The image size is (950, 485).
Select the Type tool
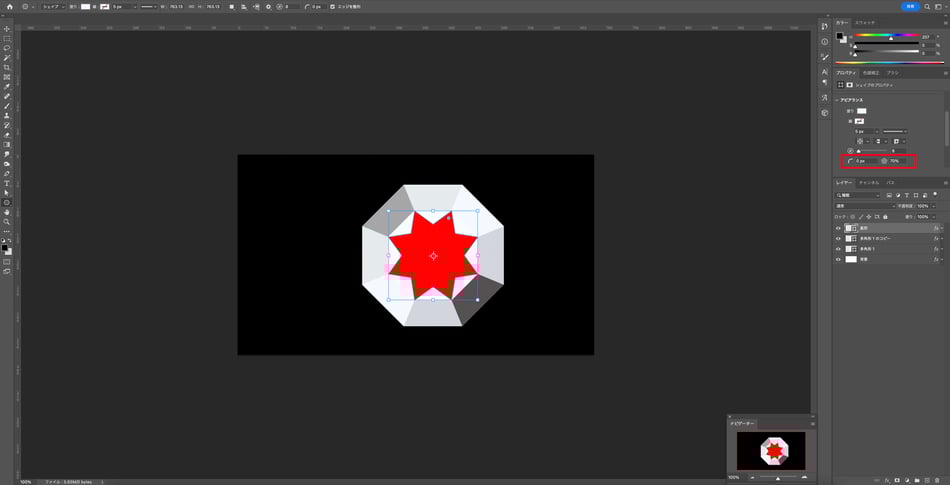[7, 183]
